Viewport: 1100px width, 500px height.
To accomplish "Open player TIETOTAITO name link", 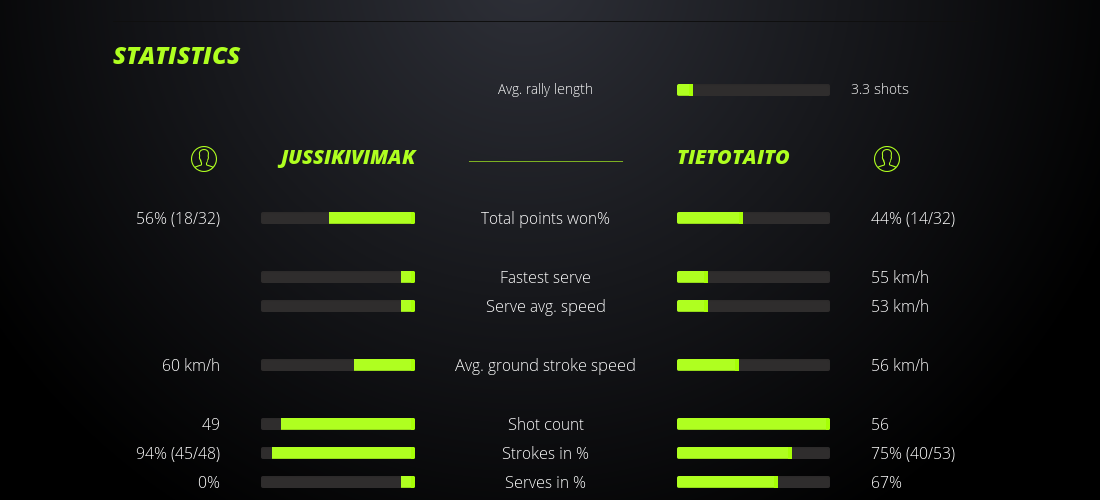I will (733, 158).
